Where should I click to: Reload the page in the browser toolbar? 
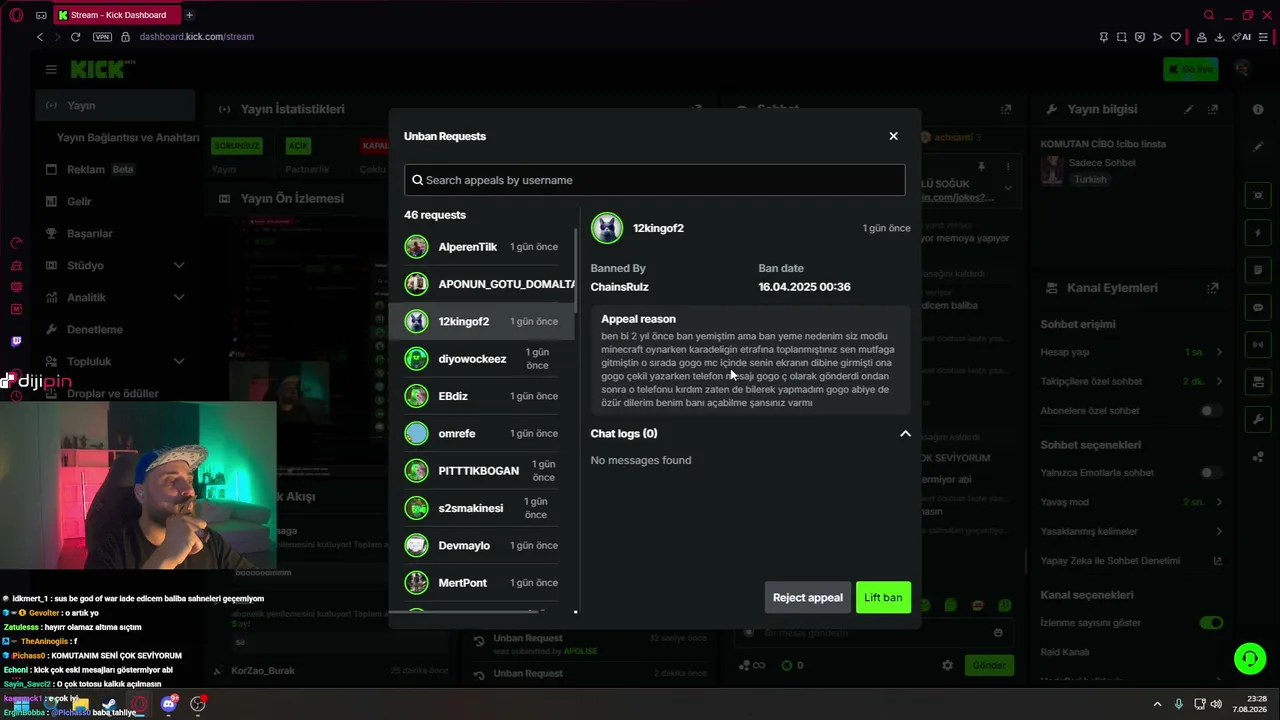pyautogui.click(x=75, y=37)
